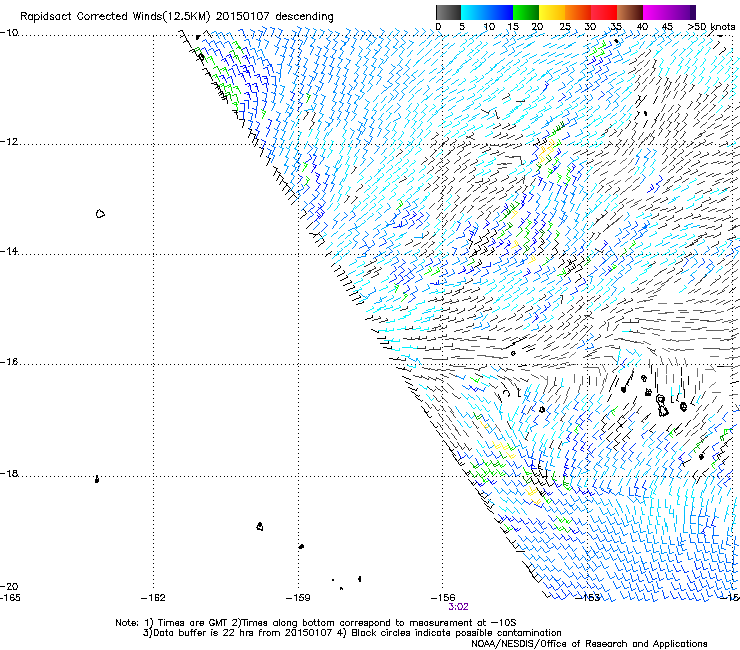Click the purple '3:02' time label
The image size is (740, 650).
click(x=458, y=607)
